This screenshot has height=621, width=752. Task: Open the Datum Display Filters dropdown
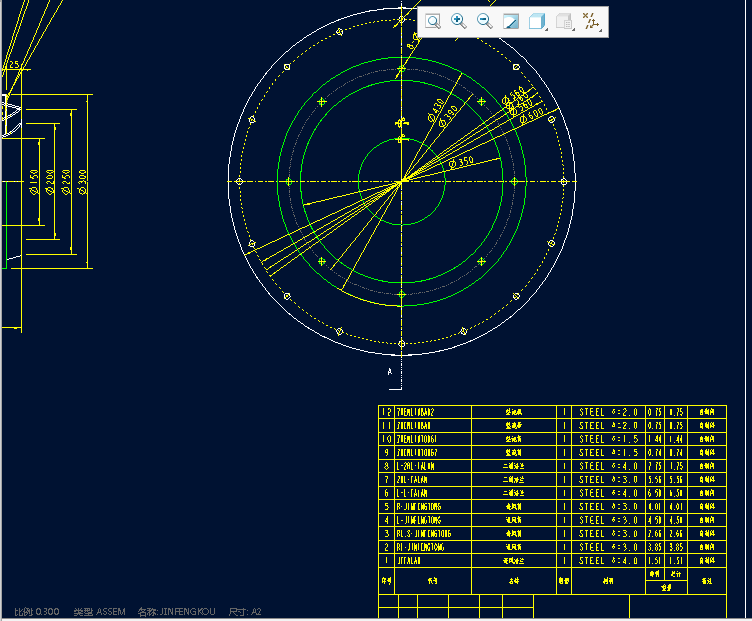(x=591, y=21)
